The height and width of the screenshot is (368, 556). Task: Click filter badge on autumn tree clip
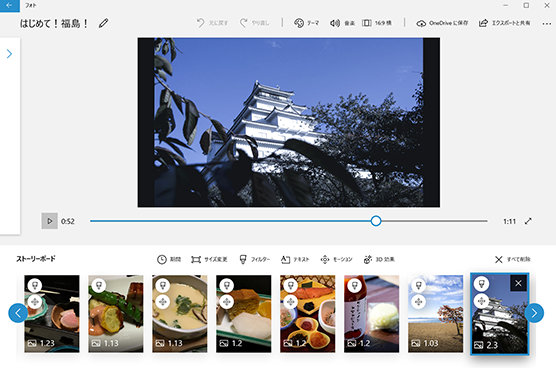tap(418, 285)
